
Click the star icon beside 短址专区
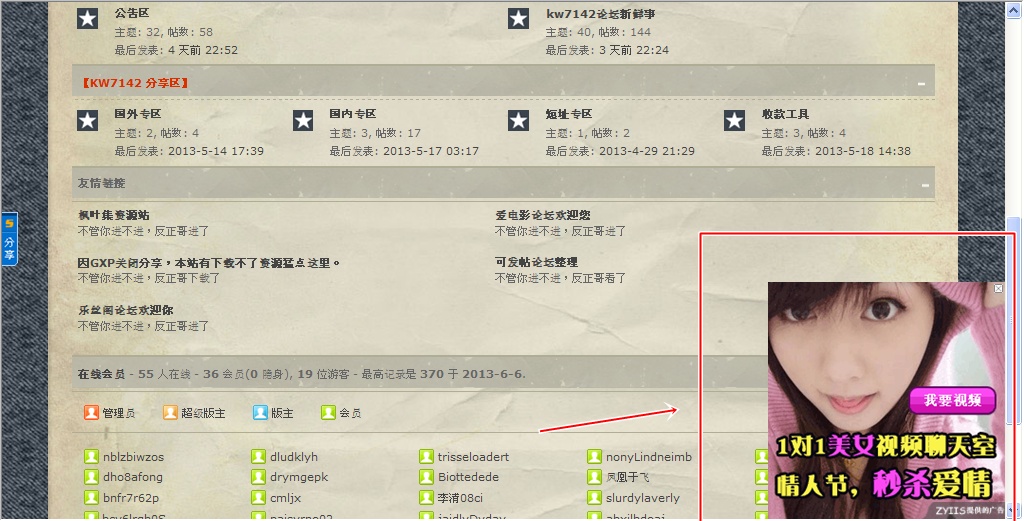click(519, 120)
